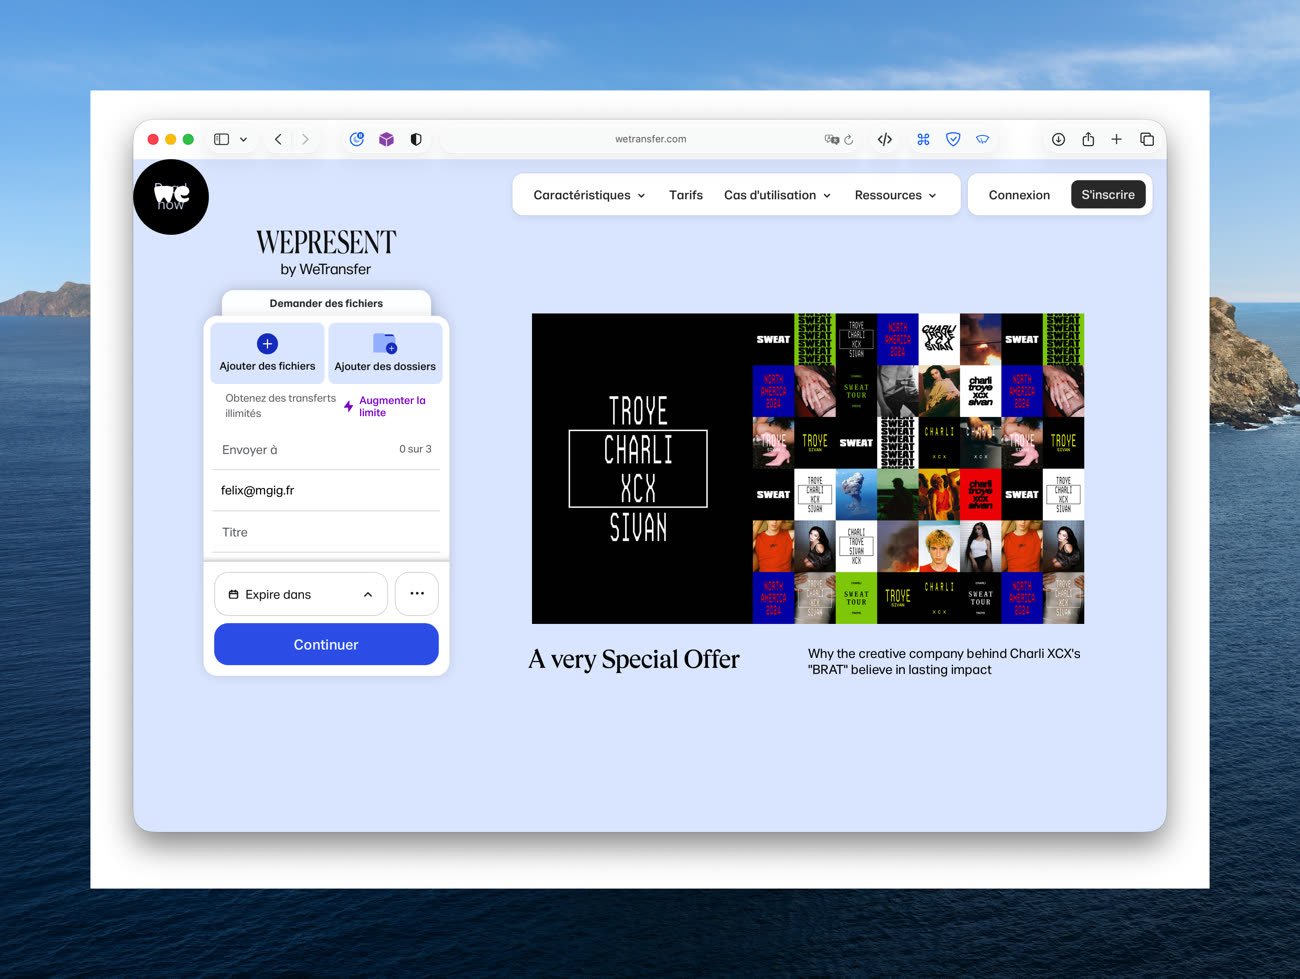This screenshot has height=979, width=1300.
Task: Click Ajouter des dossiers folder button
Action: [x=385, y=353]
